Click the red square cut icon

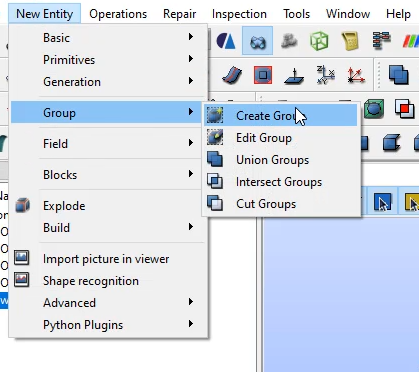pos(405,109)
